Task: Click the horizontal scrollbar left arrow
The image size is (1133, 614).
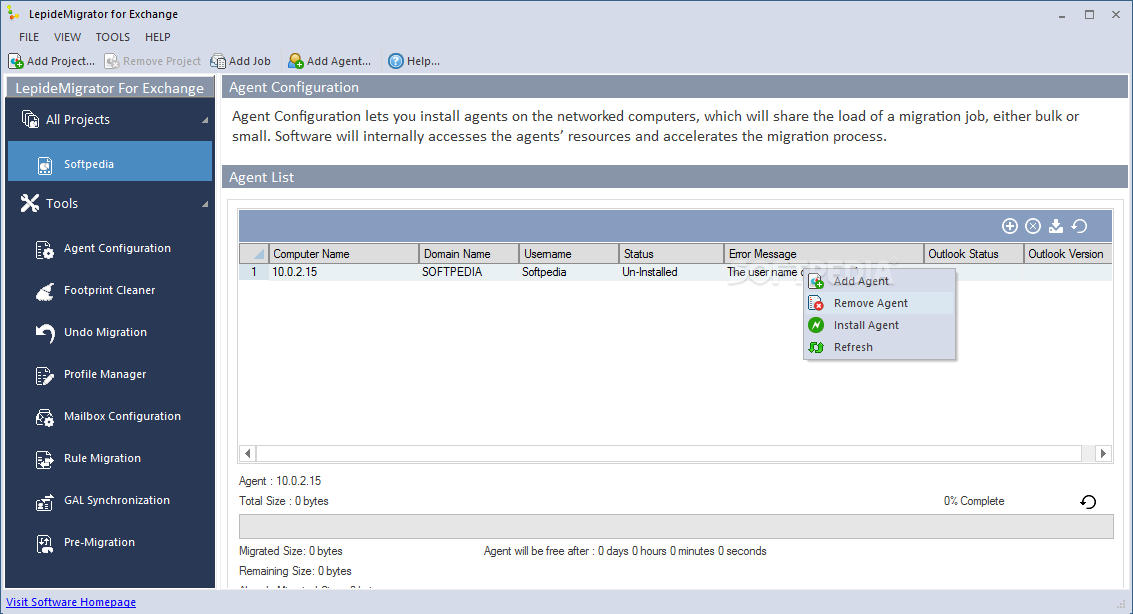Action: click(x=248, y=454)
